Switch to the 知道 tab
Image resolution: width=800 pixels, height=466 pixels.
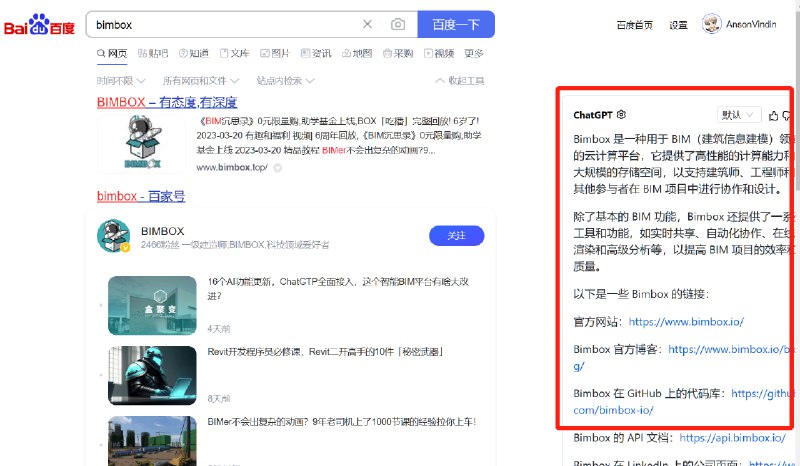tap(194, 53)
